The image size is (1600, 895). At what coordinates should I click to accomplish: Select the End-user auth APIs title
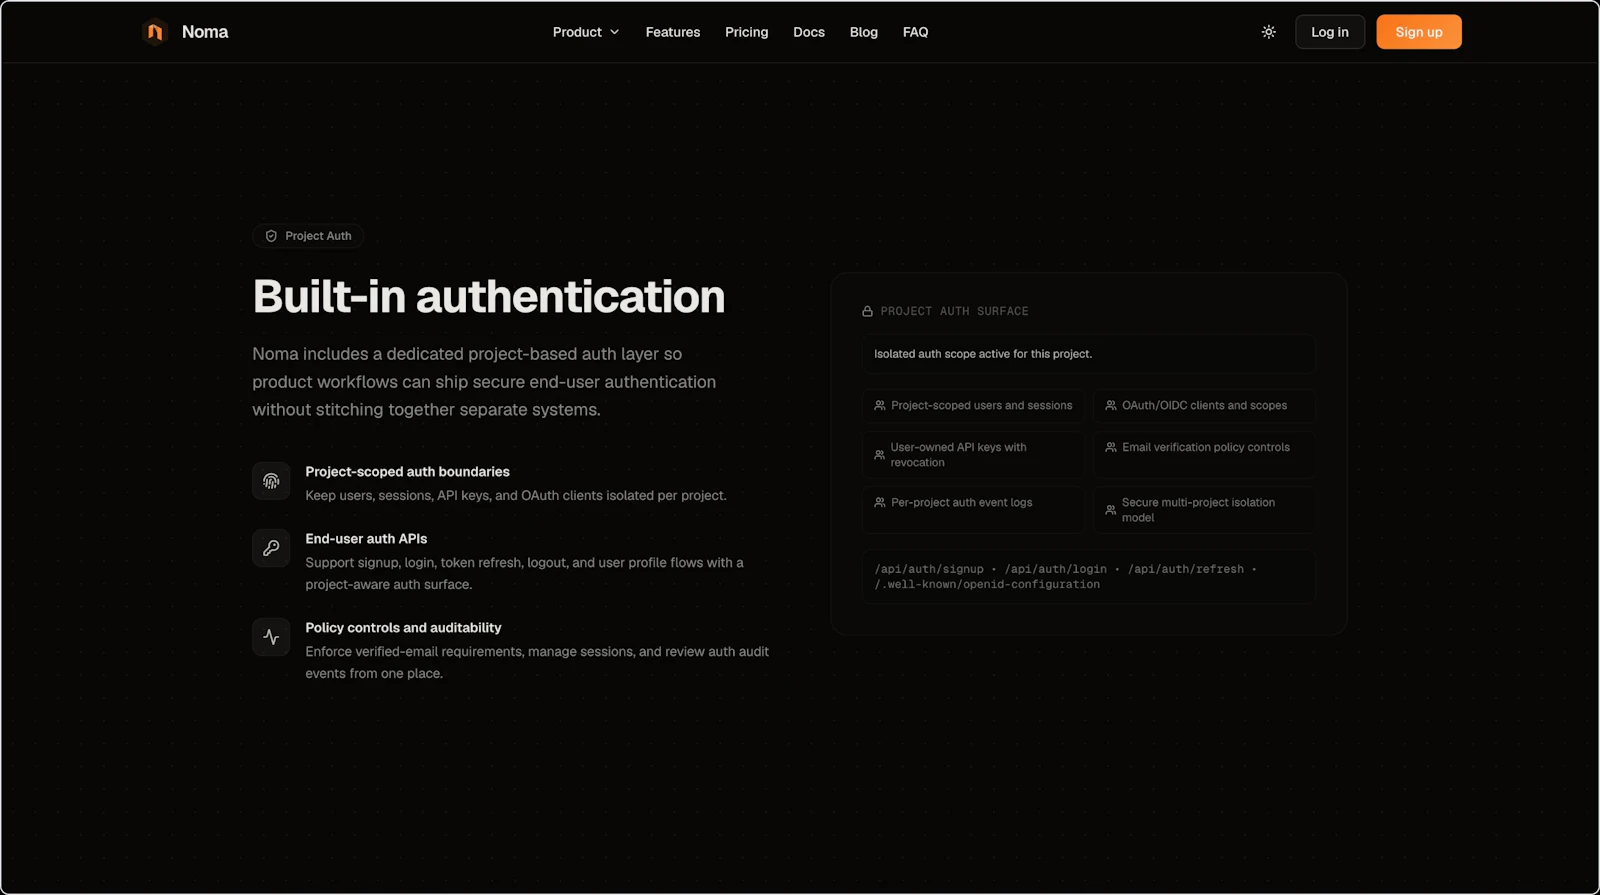click(x=366, y=539)
